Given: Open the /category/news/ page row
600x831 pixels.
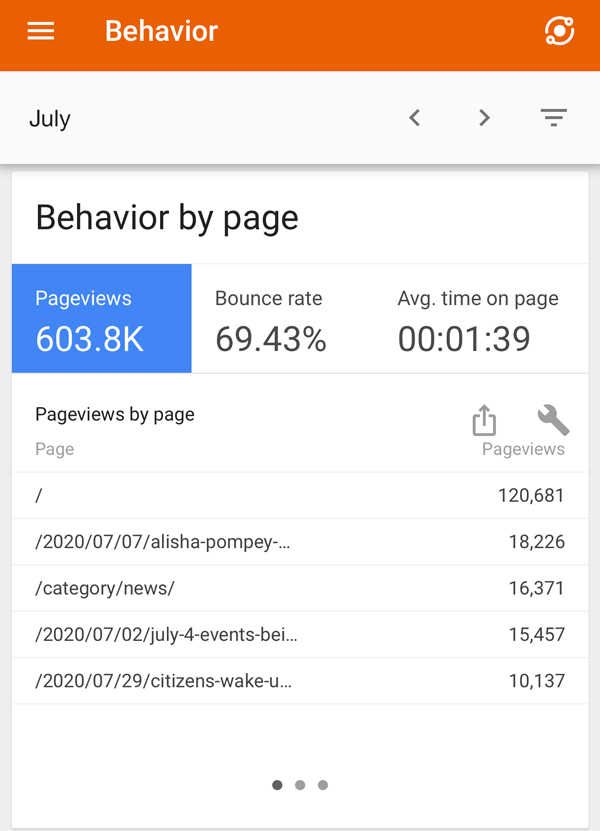Looking at the screenshot, I should pos(300,588).
